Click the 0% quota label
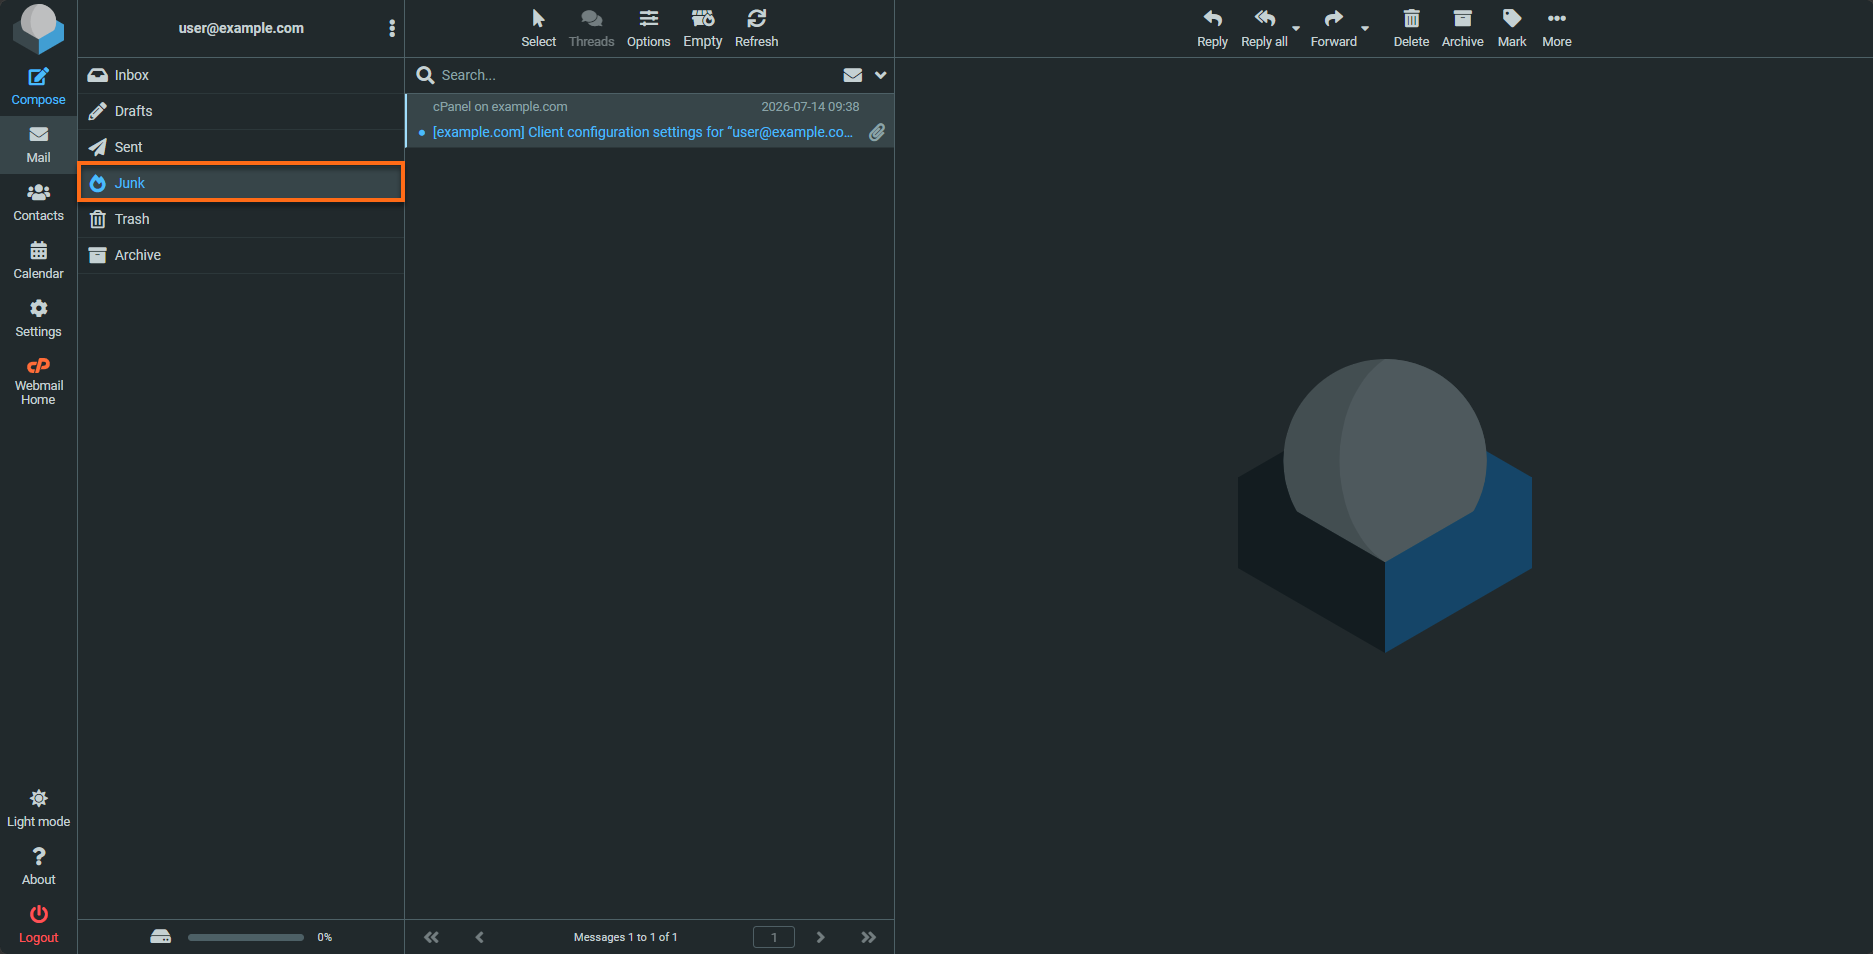Screen dimensions: 1873x954 pos(325,937)
